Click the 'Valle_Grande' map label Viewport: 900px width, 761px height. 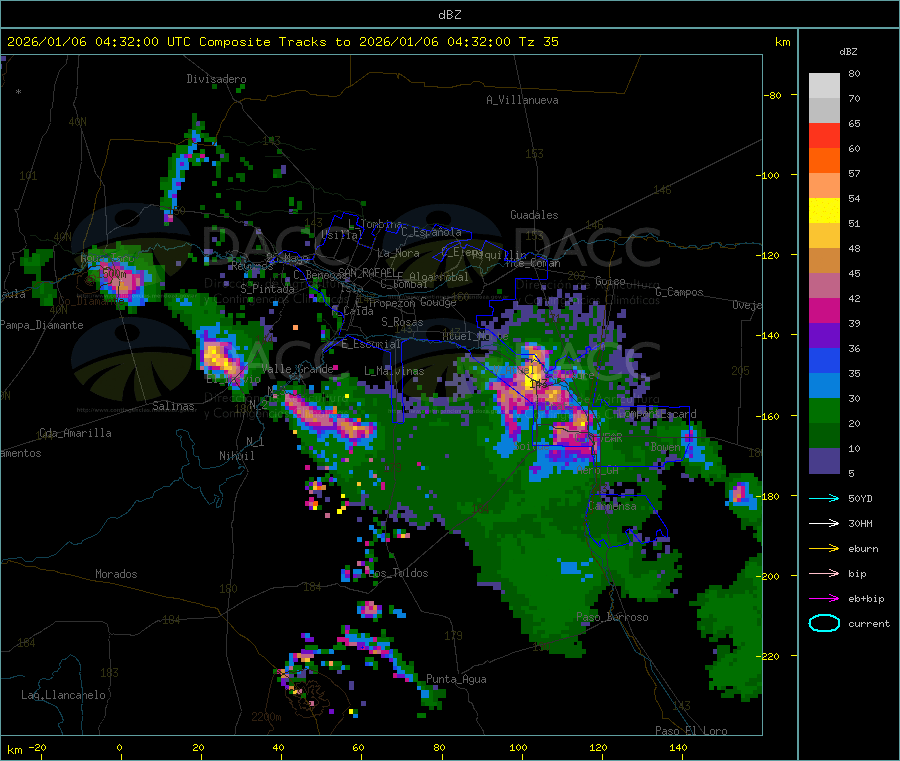(297, 368)
